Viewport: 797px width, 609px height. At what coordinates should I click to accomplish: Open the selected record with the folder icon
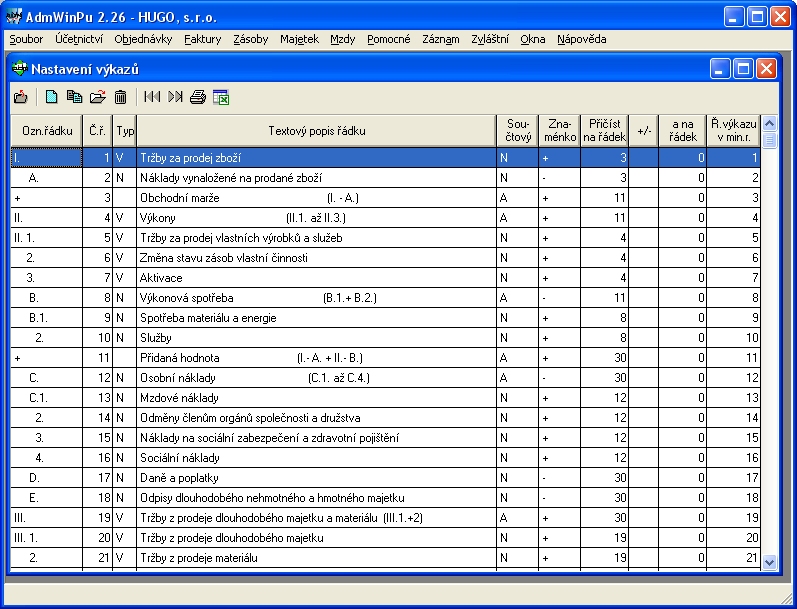point(98,97)
